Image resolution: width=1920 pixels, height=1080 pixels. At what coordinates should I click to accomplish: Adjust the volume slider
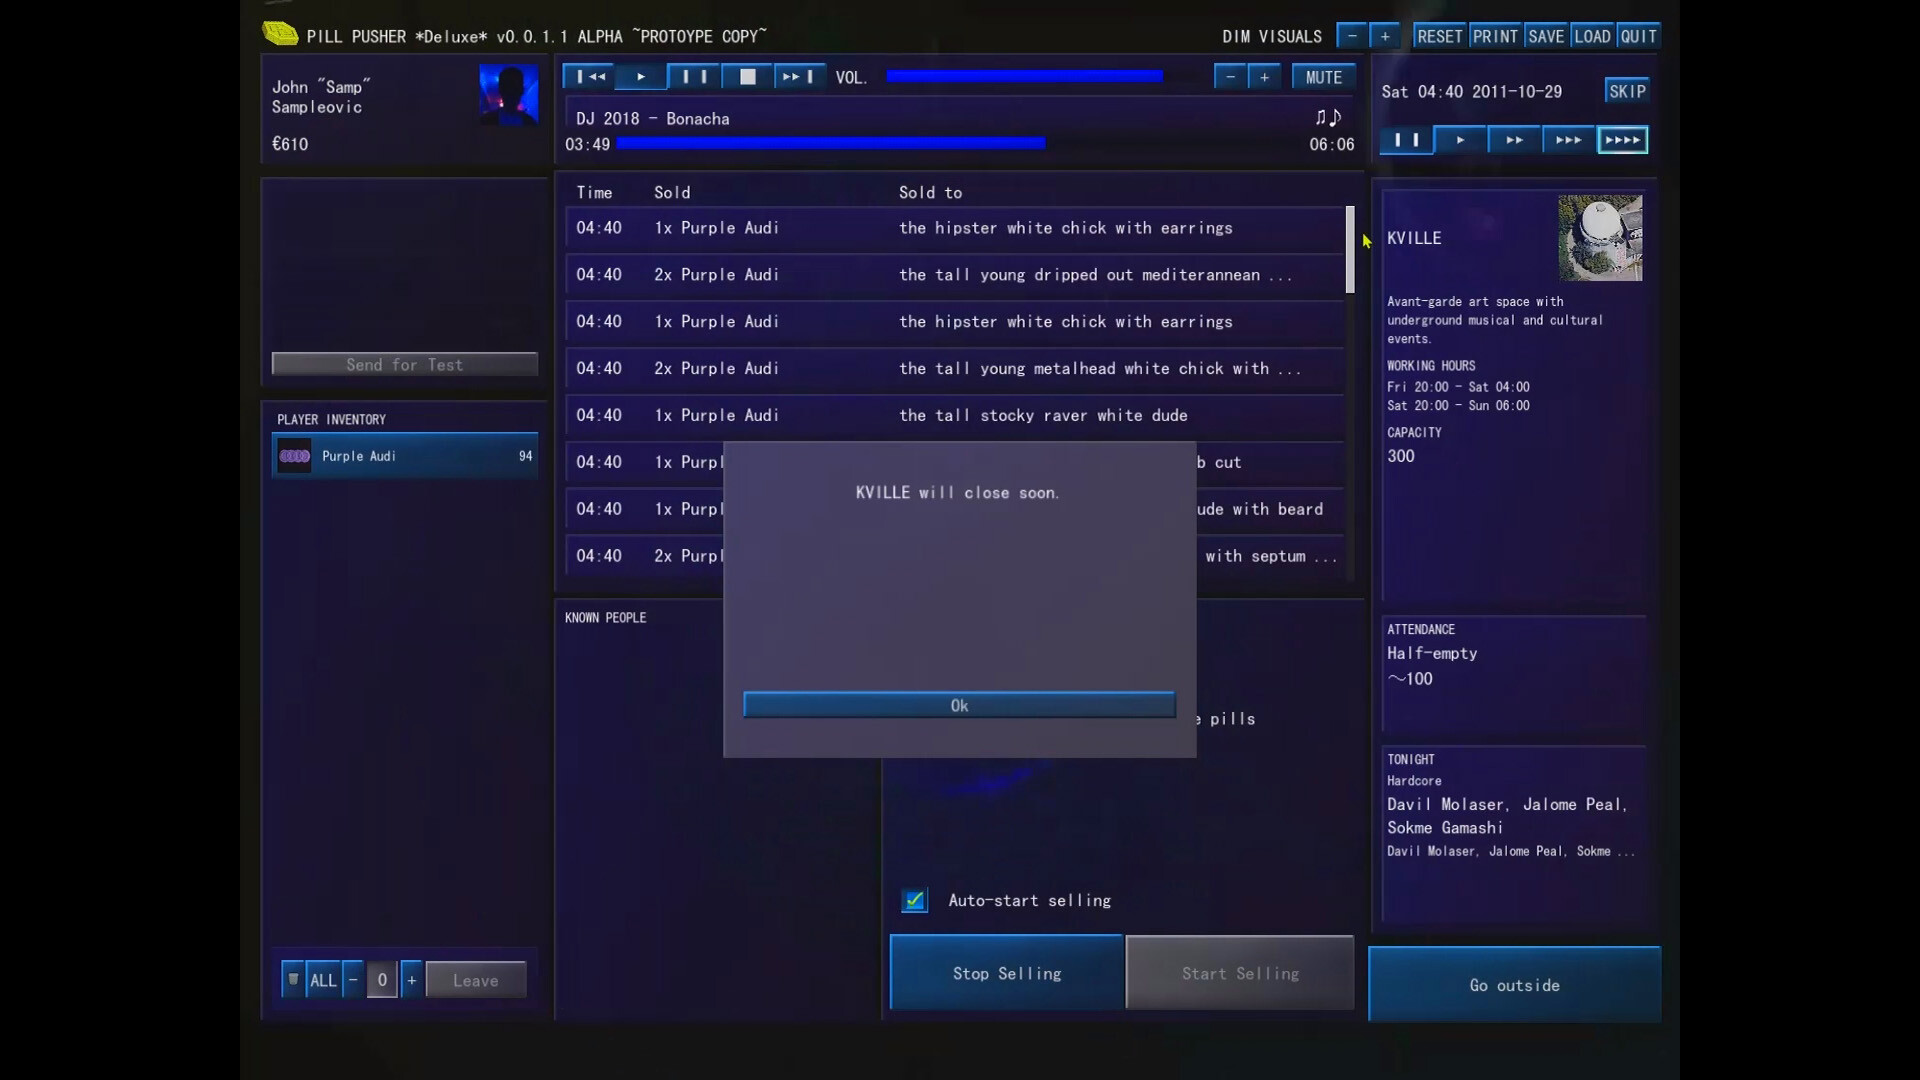[x=1025, y=75]
